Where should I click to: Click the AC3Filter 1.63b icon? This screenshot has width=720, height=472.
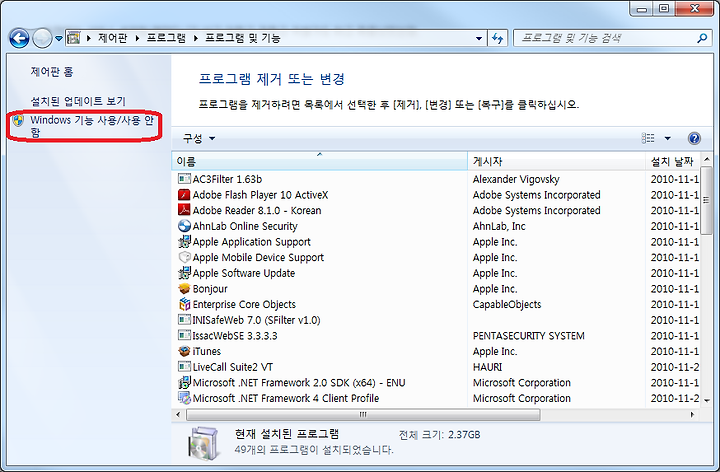[x=184, y=179]
